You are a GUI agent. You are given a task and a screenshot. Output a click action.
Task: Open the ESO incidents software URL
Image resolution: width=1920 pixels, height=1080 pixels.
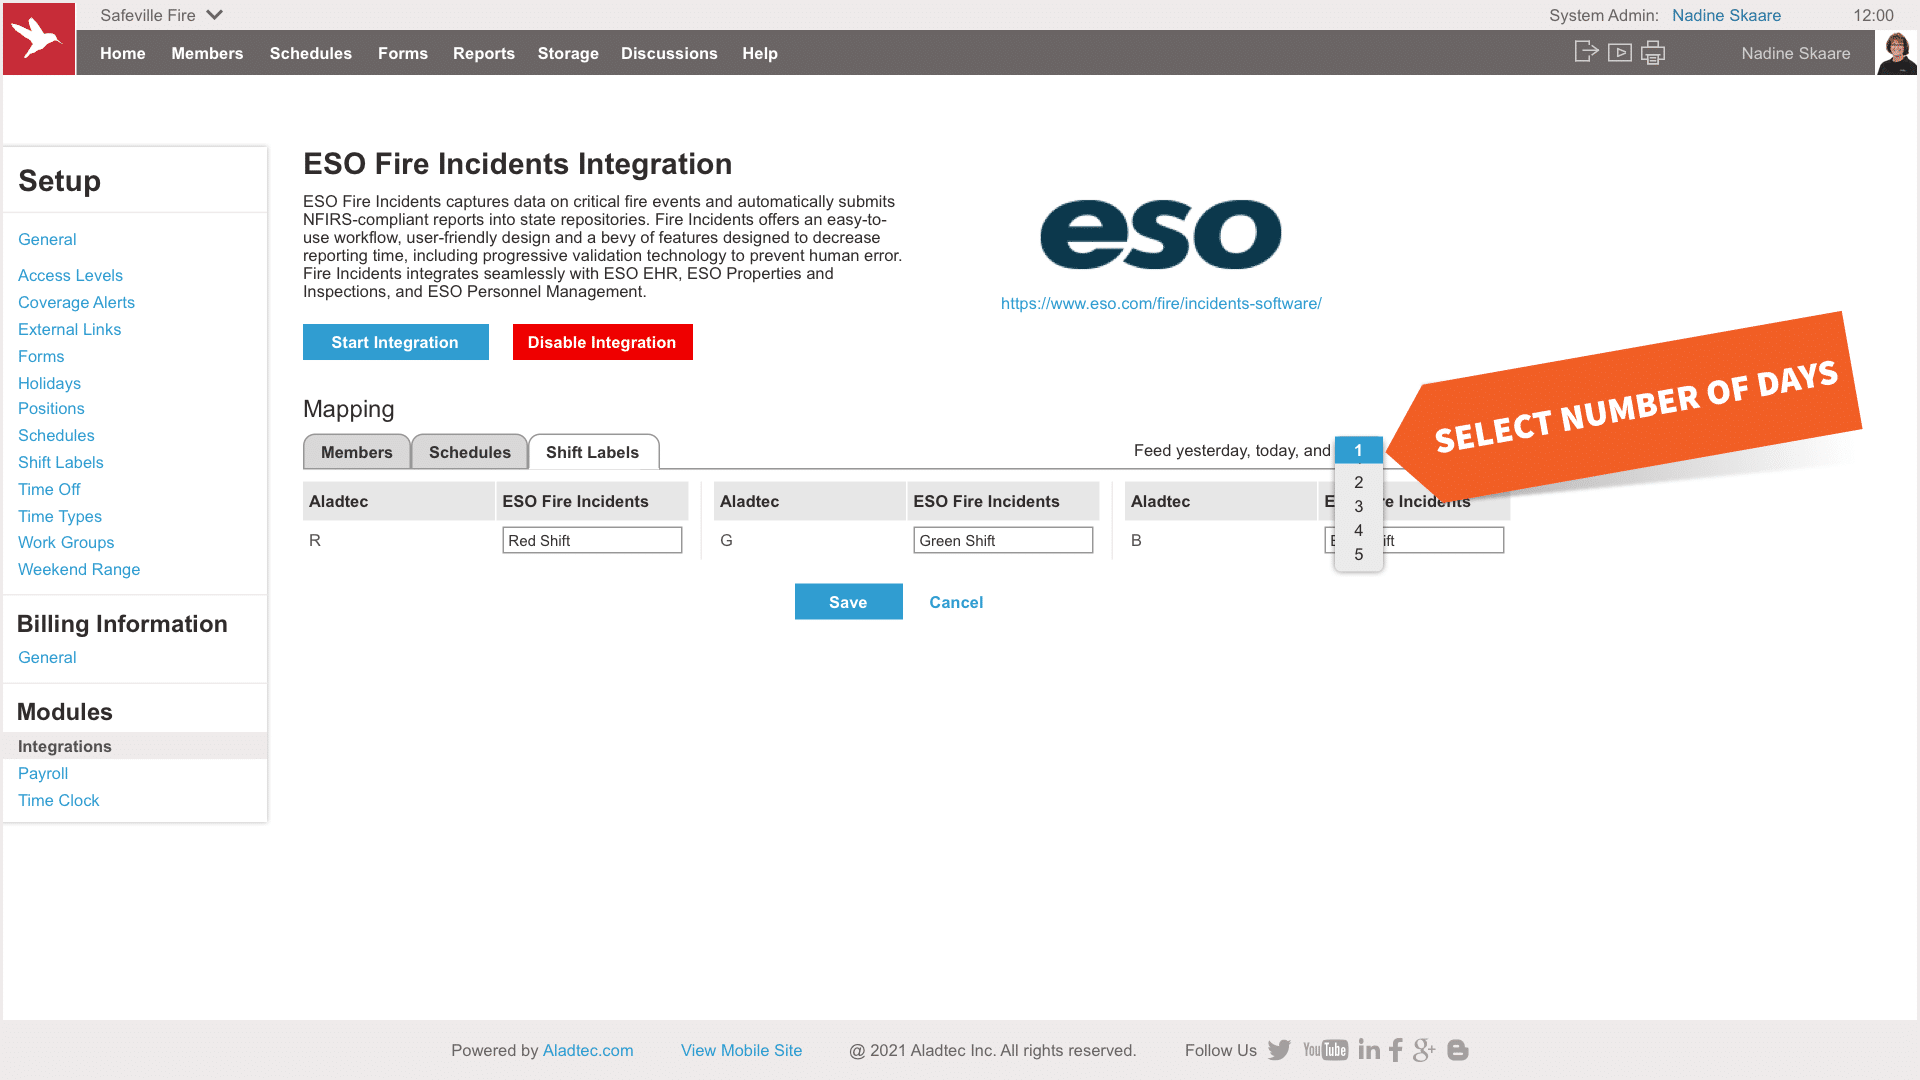click(1161, 303)
